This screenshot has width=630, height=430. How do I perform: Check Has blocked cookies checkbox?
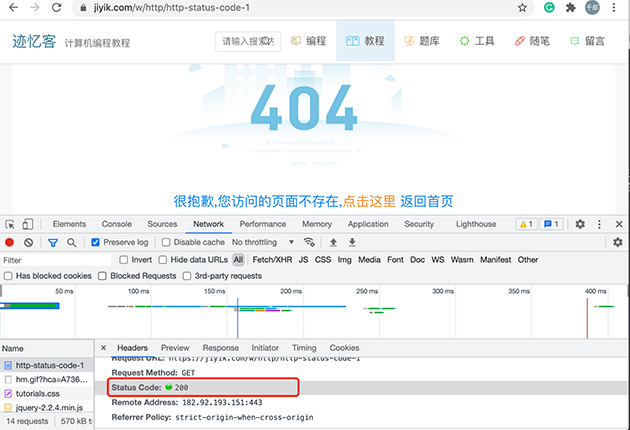coord(8,276)
